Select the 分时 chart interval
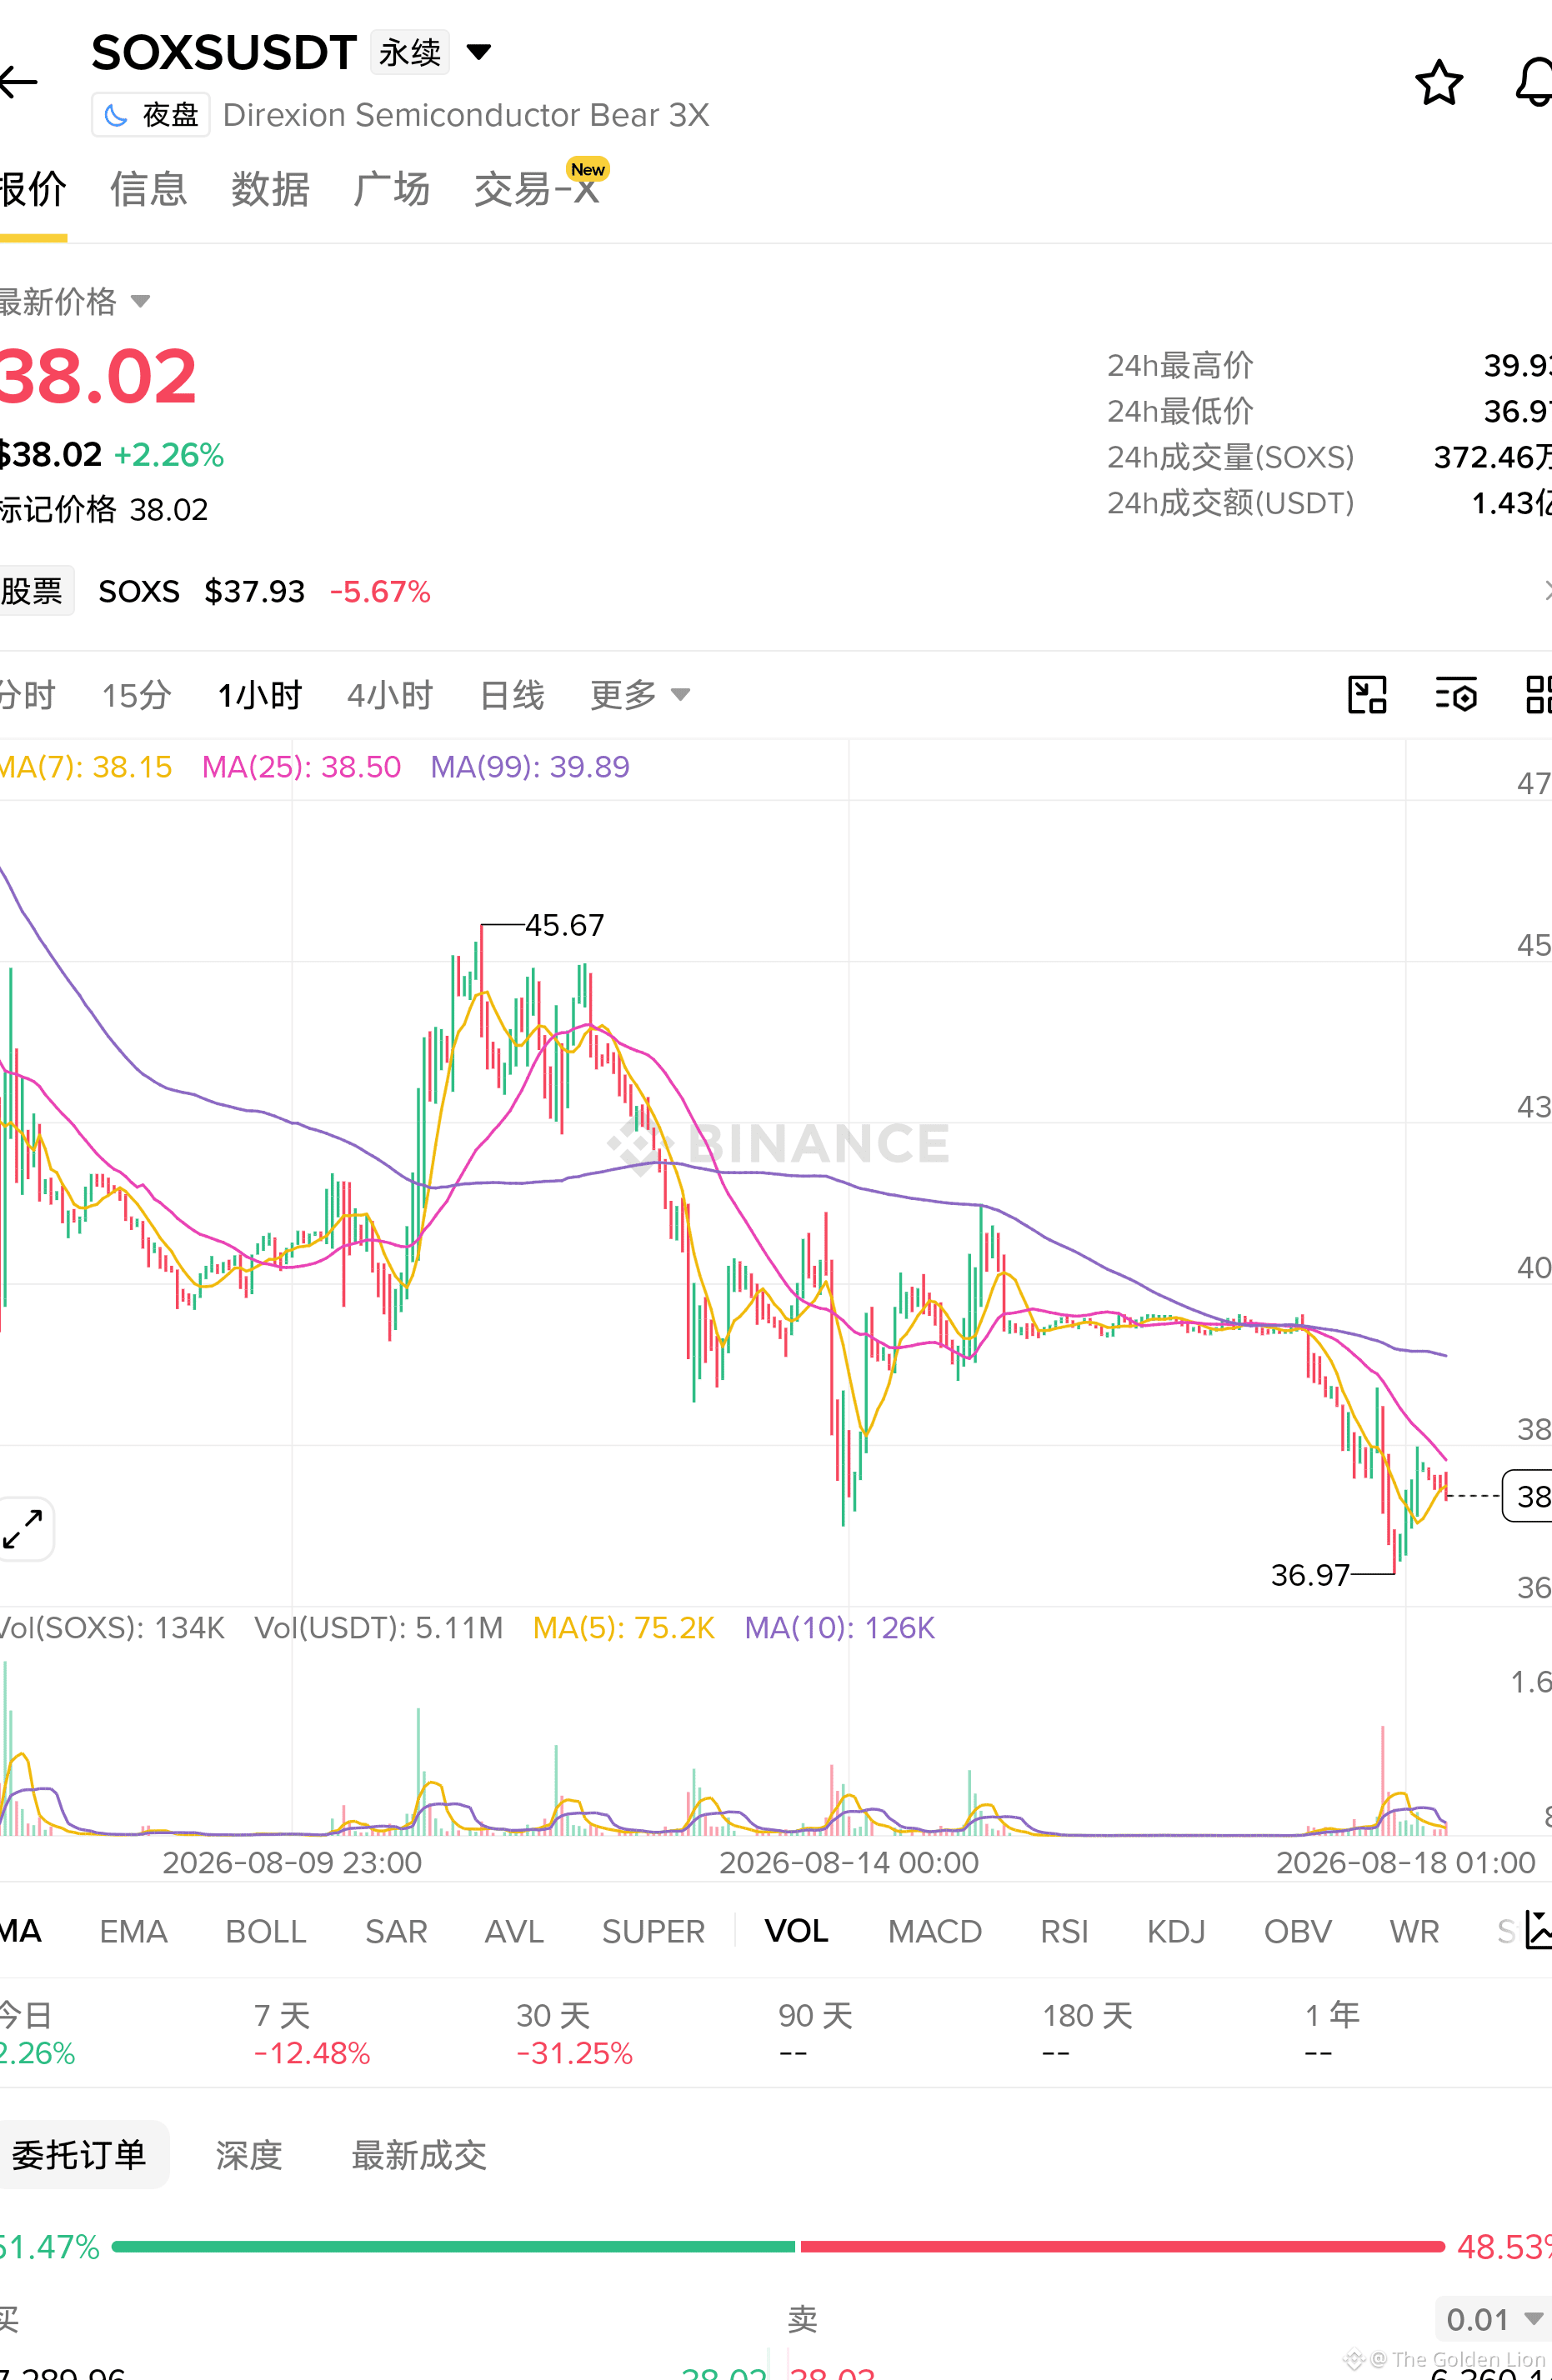1552x2380 pixels. point(27,694)
